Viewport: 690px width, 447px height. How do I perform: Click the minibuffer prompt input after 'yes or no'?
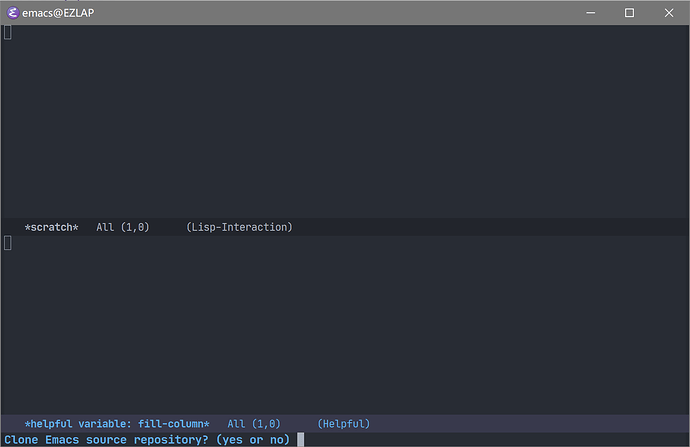301,440
